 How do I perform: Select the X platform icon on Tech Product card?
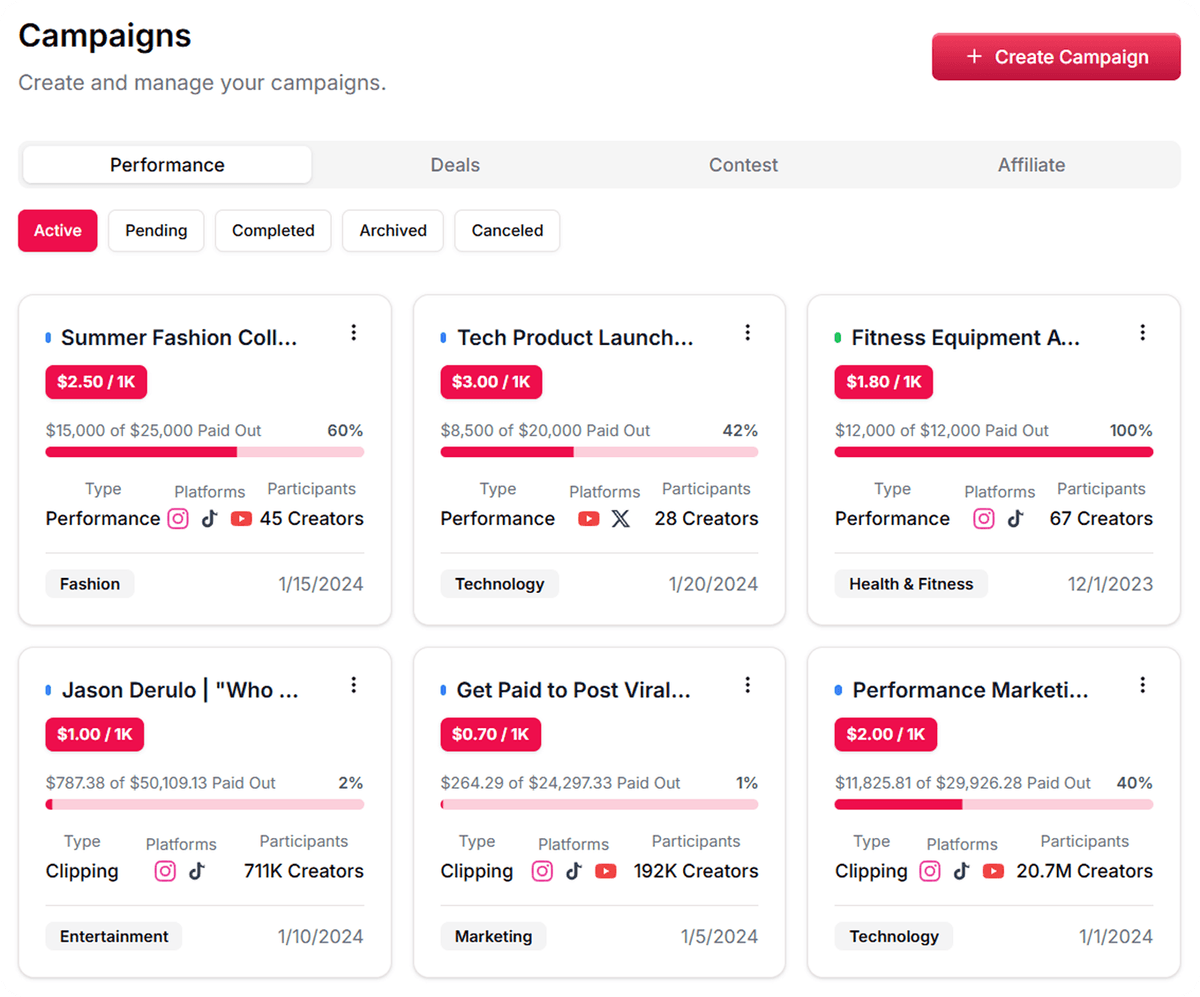coord(621,518)
